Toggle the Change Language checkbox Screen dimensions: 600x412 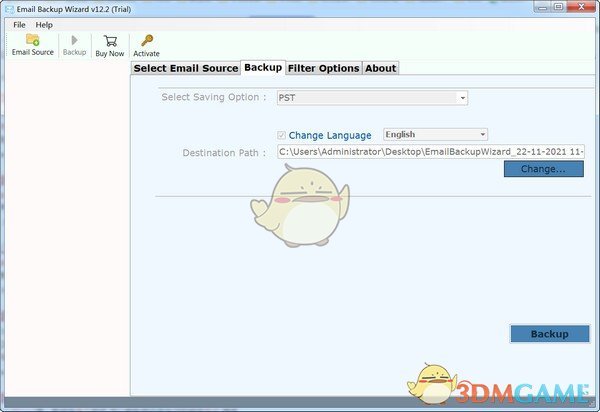281,135
